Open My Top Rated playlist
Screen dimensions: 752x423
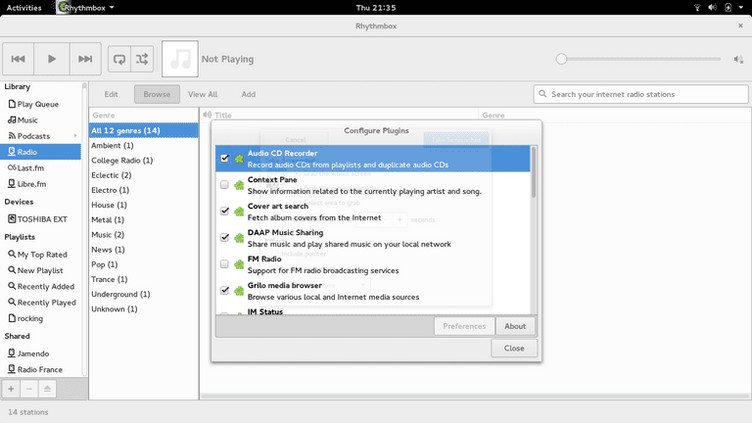click(x=37, y=255)
